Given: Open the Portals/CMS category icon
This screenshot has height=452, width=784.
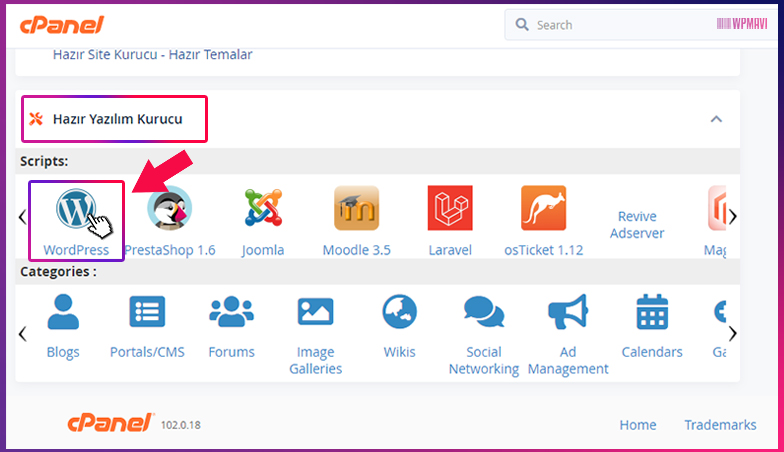Looking at the screenshot, I should point(147,312).
